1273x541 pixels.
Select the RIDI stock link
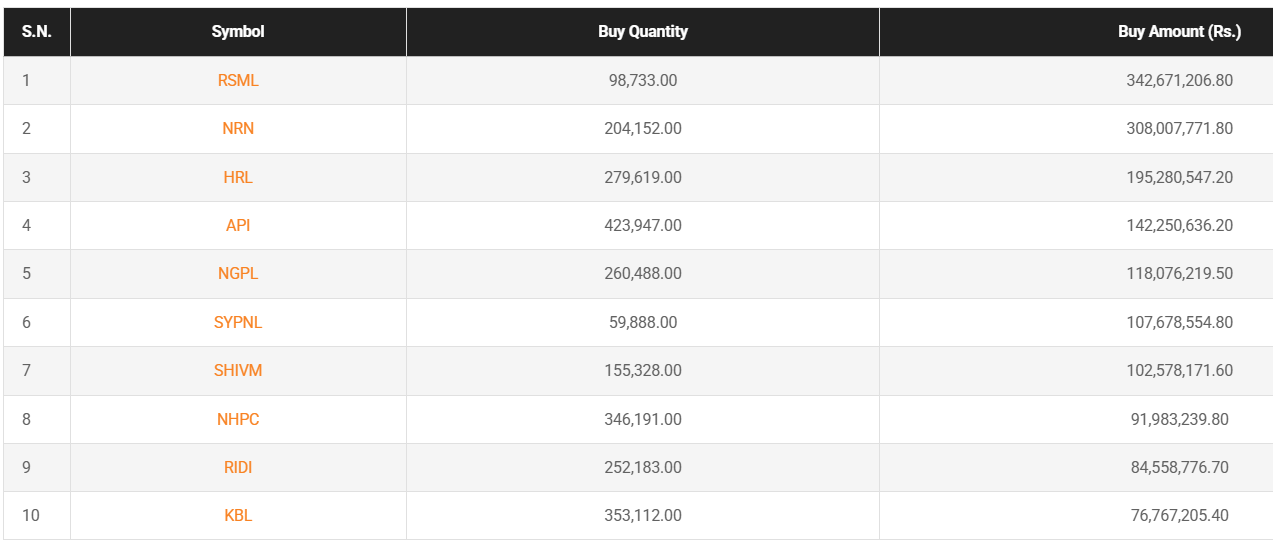click(x=238, y=467)
